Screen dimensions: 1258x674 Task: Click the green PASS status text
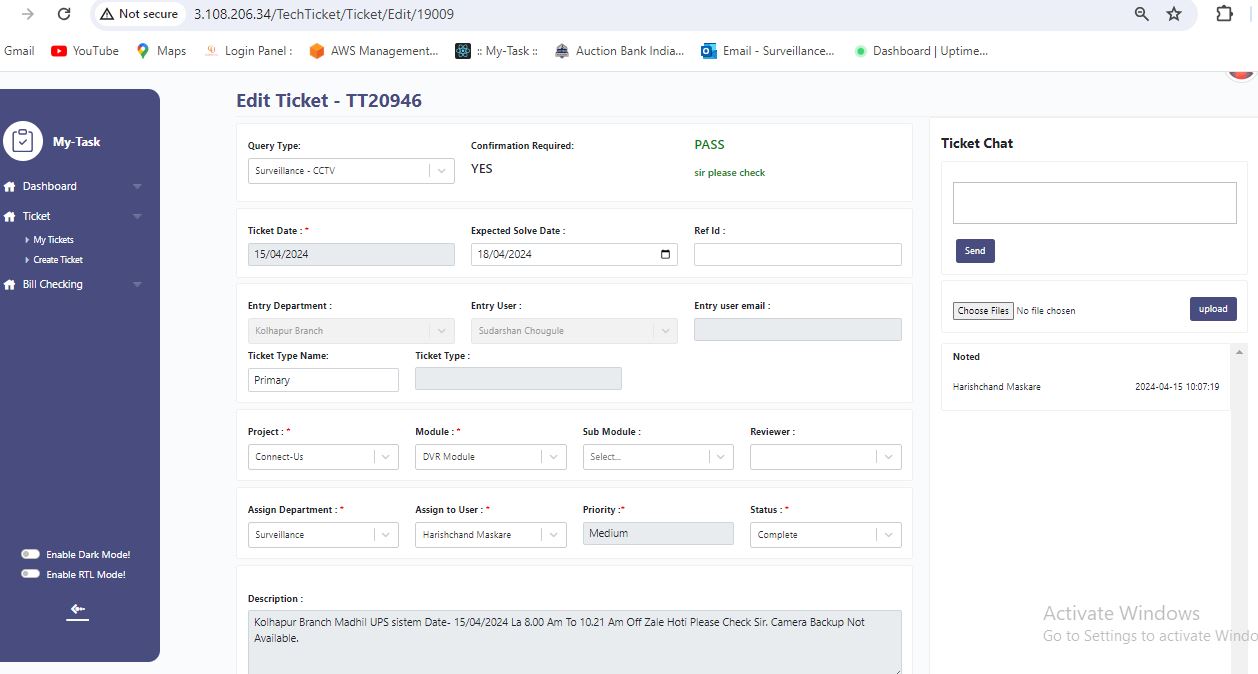(x=709, y=145)
